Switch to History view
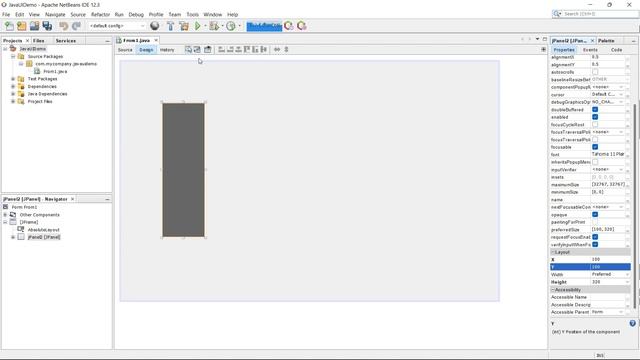 coord(167,50)
